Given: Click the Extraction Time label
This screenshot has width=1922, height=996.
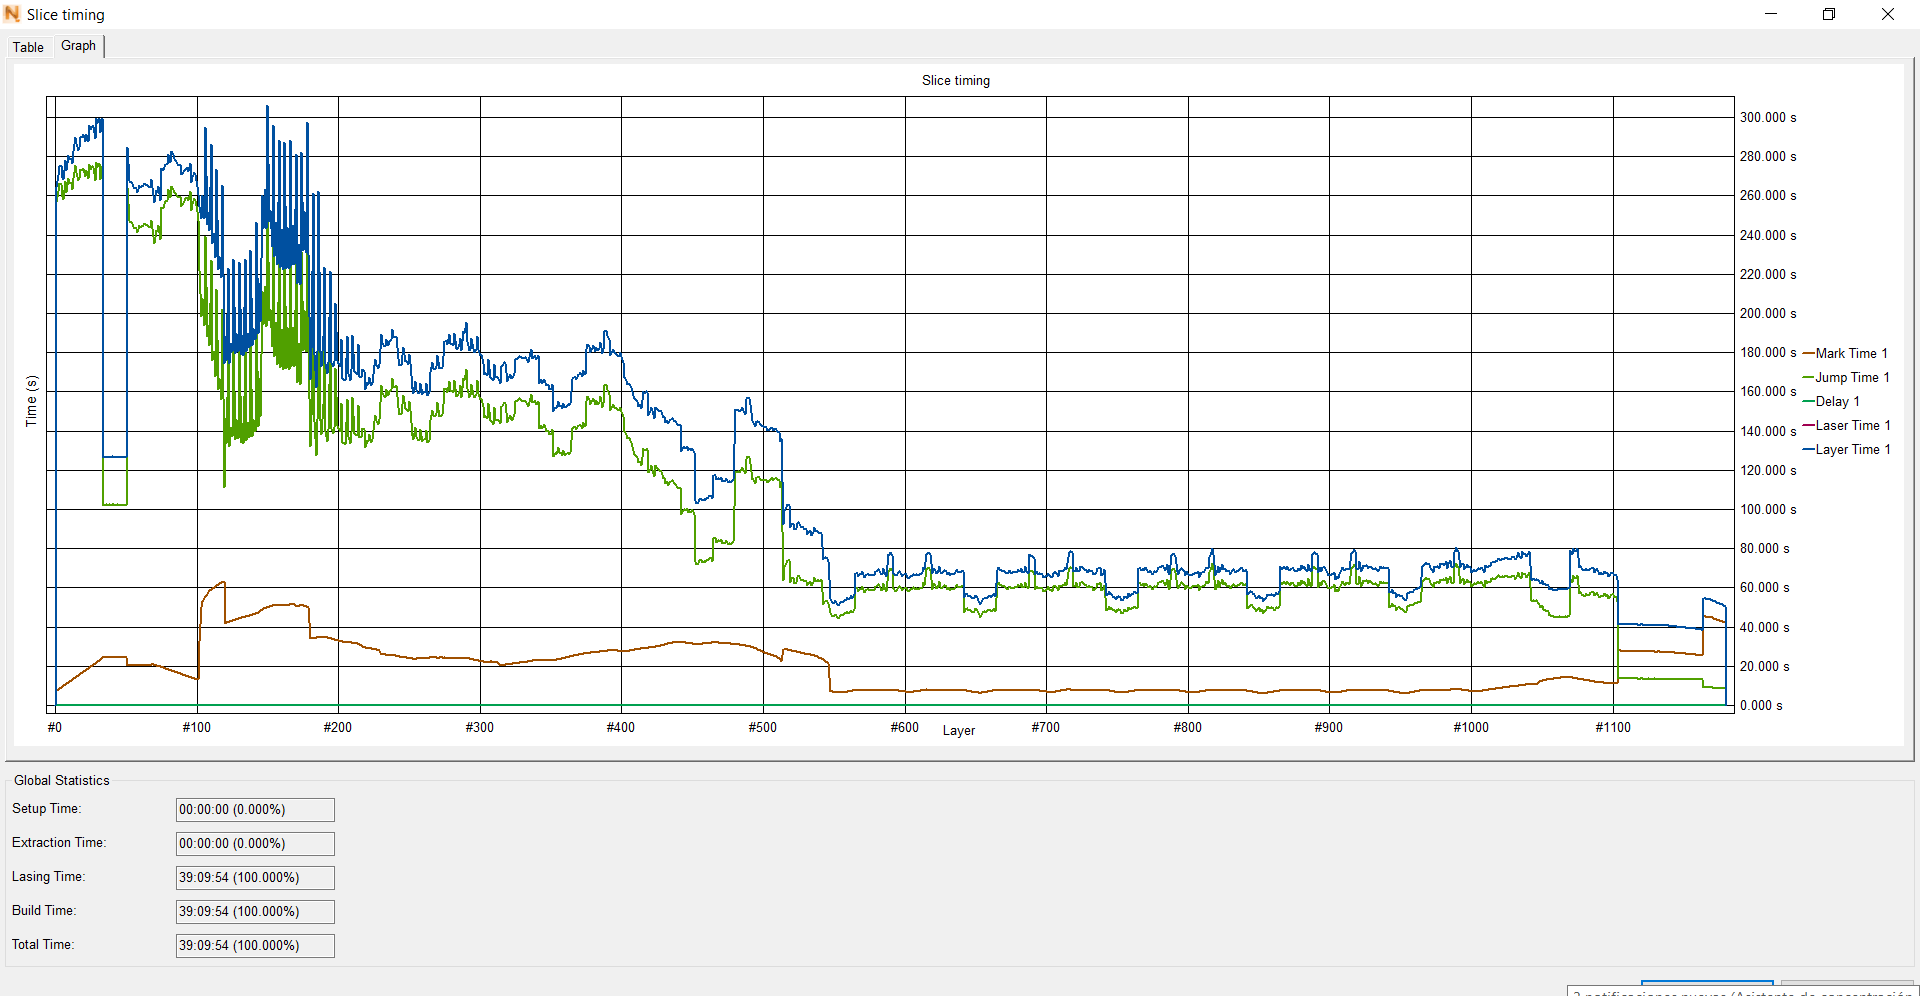Looking at the screenshot, I should 59,842.
